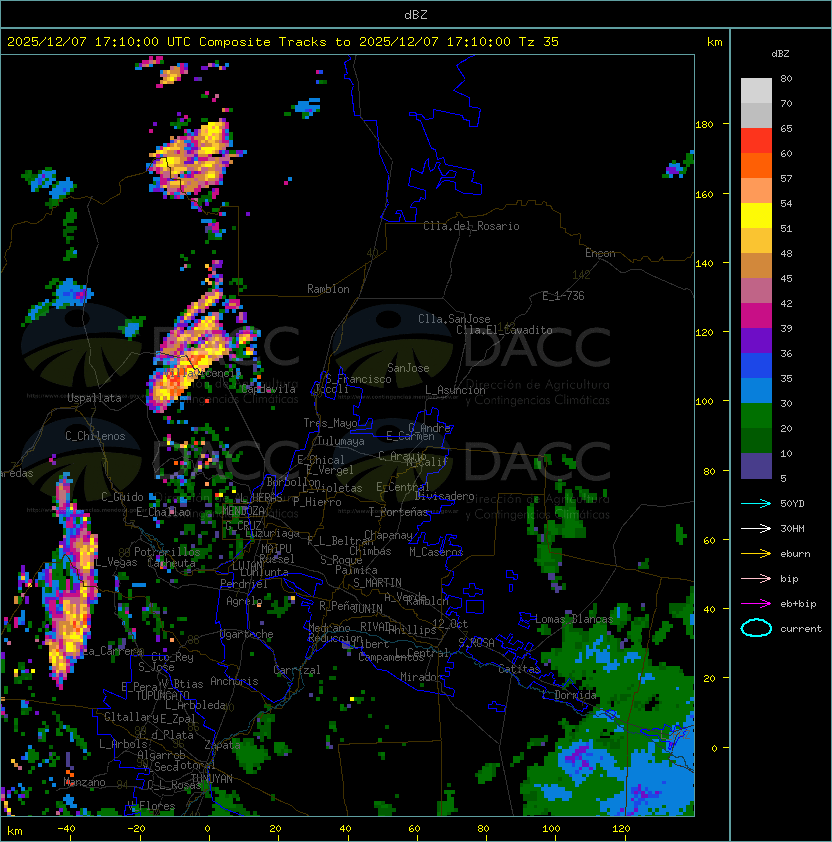Click the 'C_Chilenos' map label
Image resolution: width=832 pixels, height=842 pixels.
(95, 436)
